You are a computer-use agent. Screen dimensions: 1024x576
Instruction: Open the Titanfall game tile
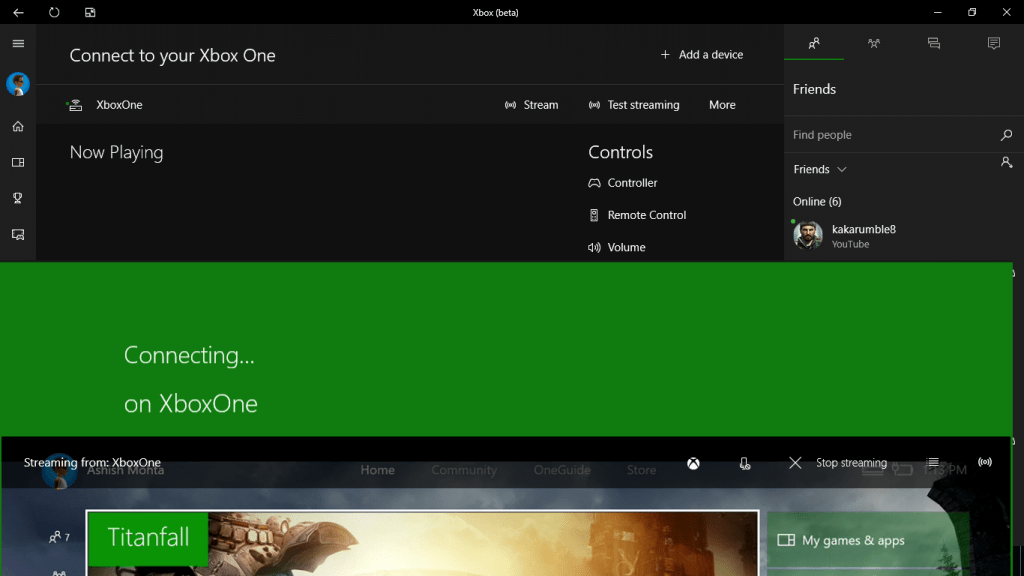[423, 543]
